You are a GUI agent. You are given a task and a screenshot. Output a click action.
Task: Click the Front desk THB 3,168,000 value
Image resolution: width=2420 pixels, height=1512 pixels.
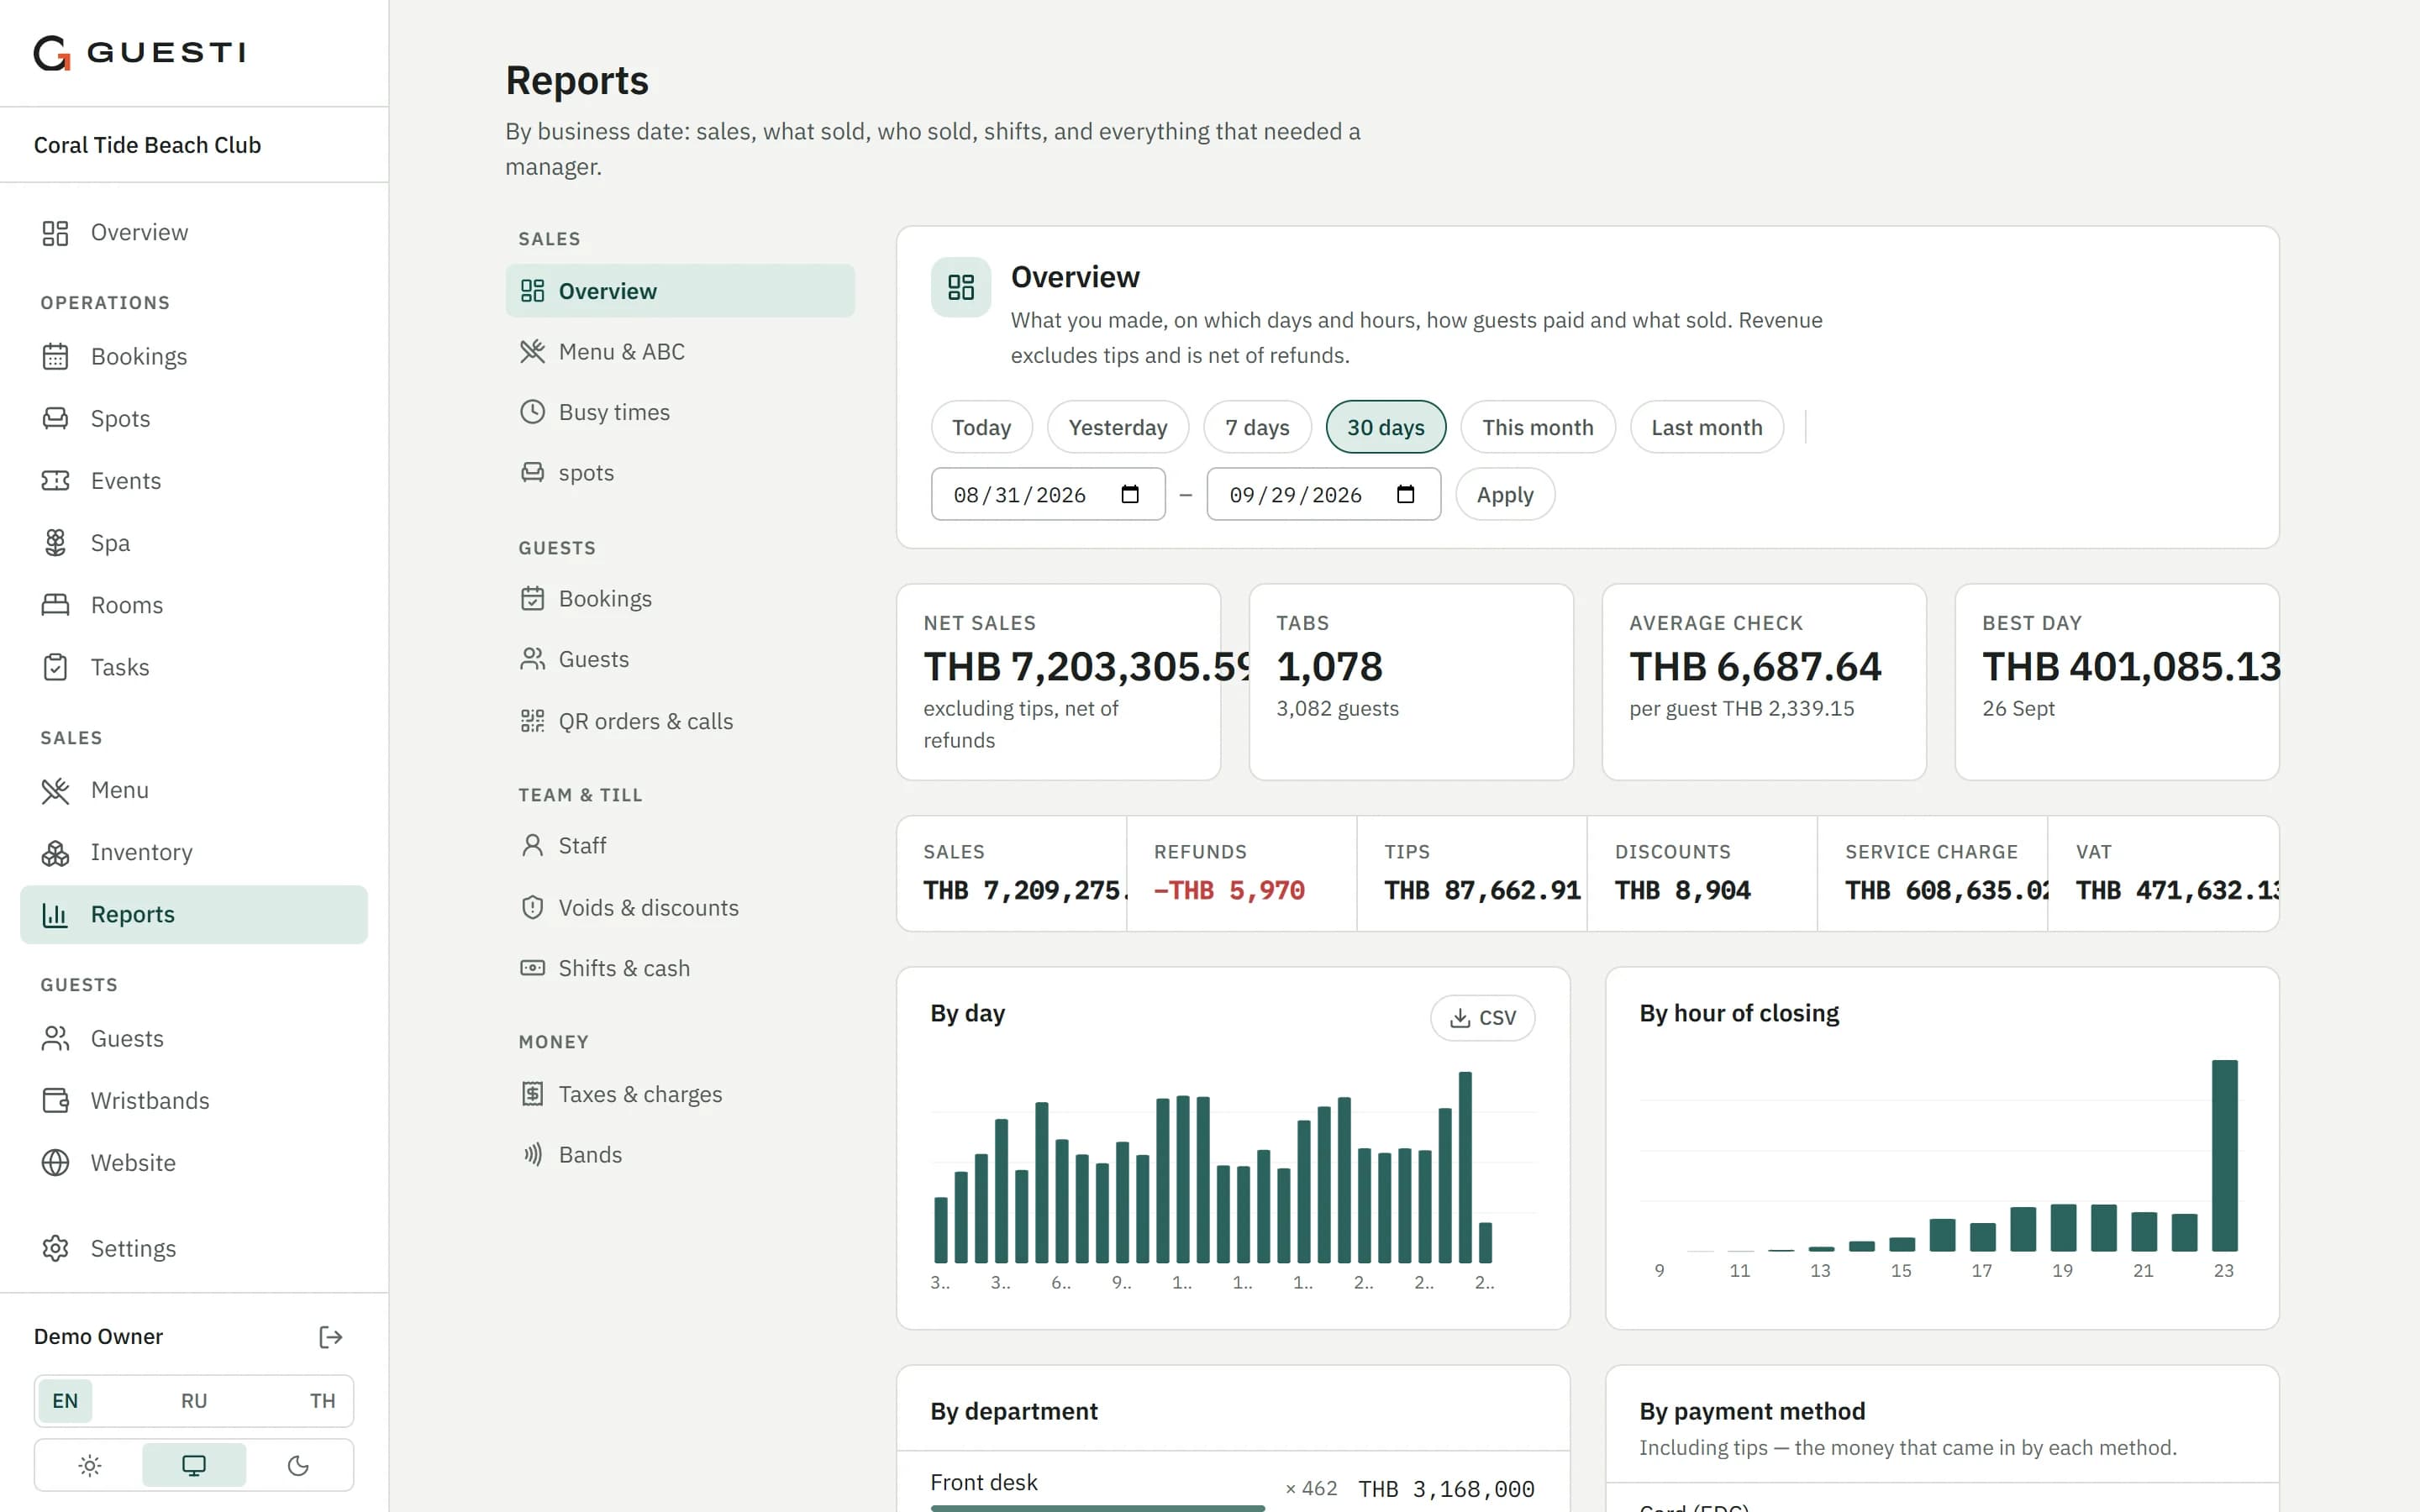[x=1446, y=1489]
